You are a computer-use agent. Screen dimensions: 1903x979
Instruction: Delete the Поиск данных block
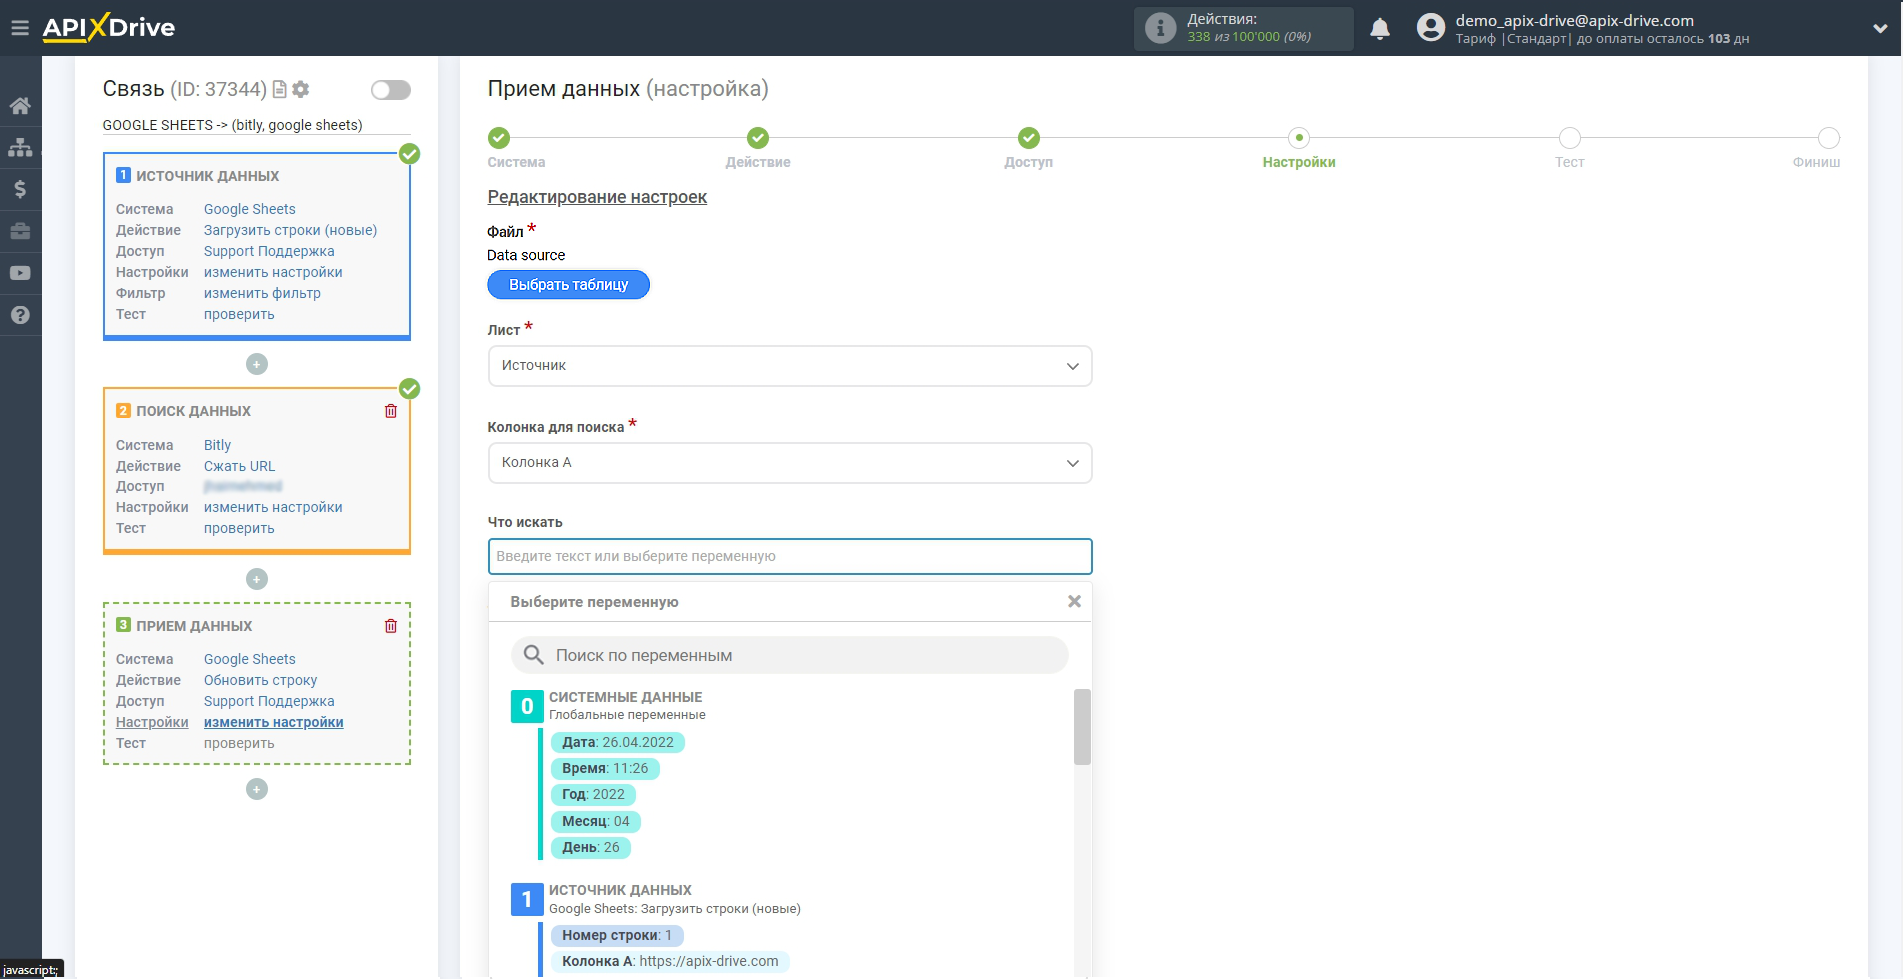[391, 411]
